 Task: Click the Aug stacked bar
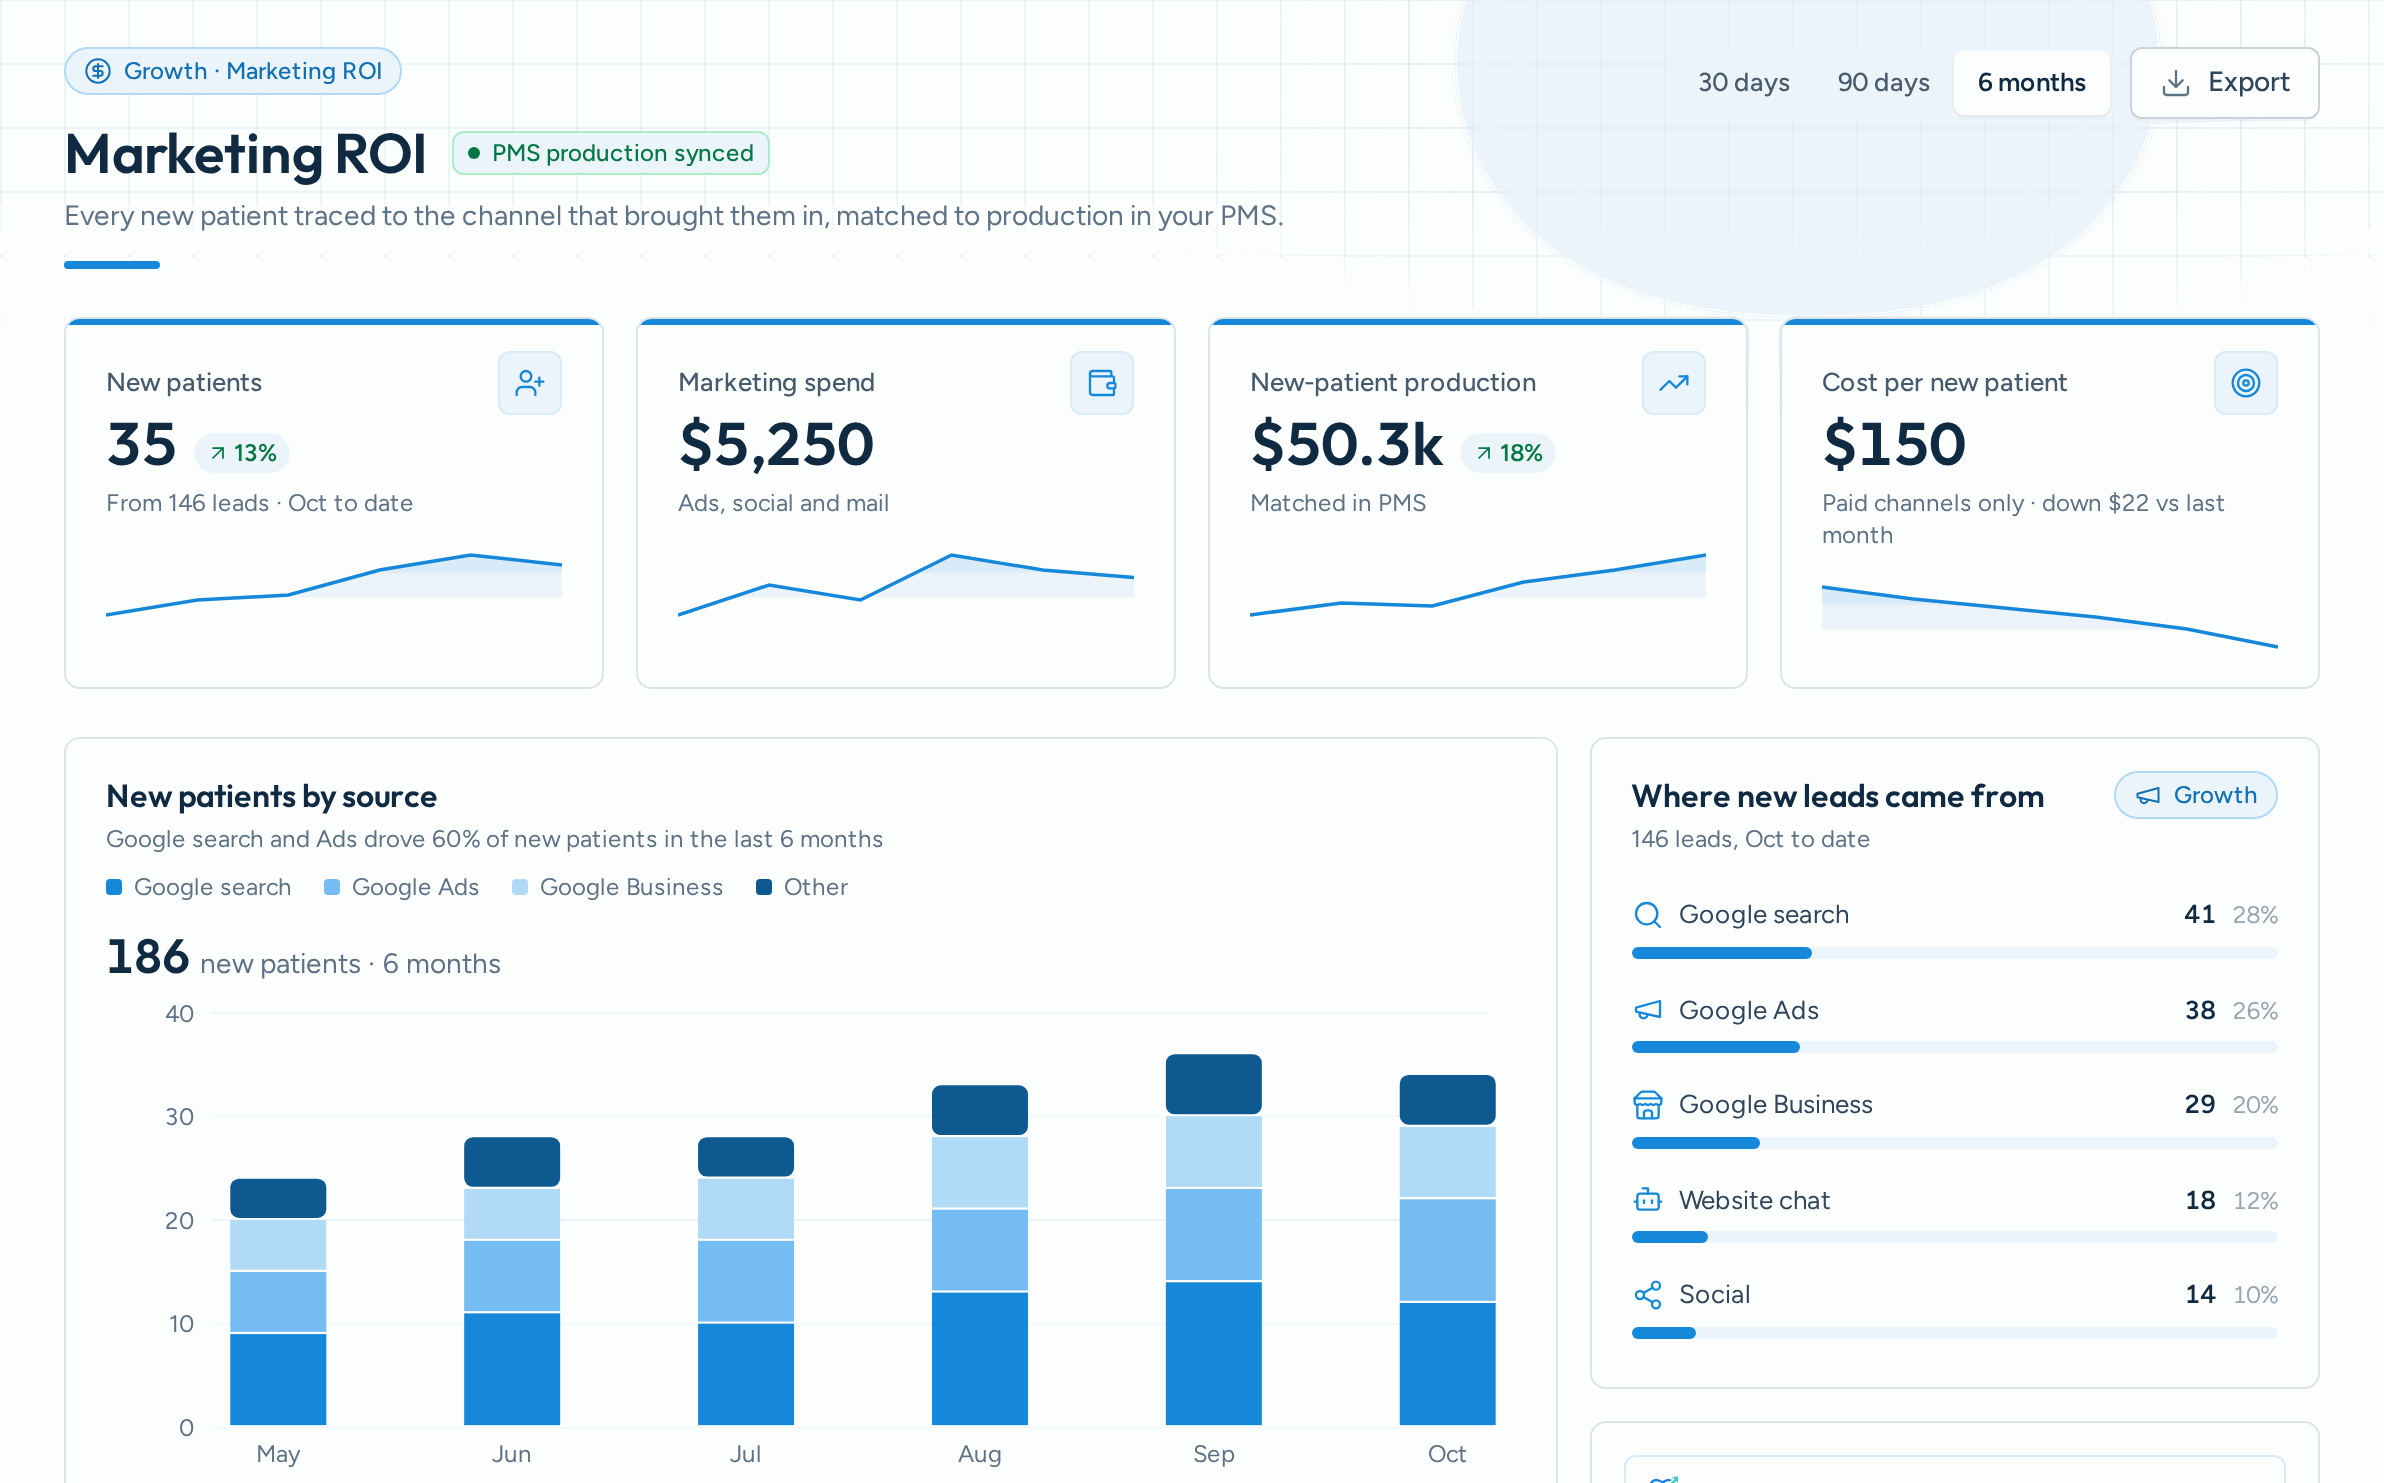coord(979,1255)
